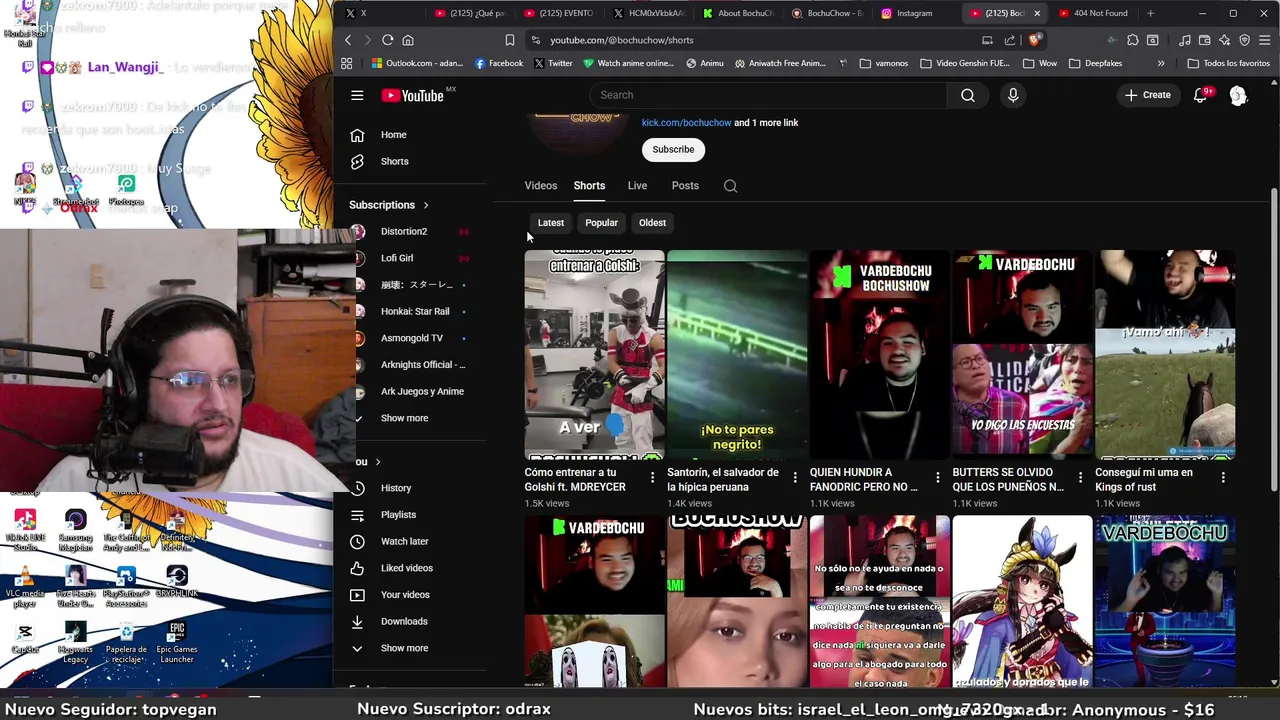Open Downloads in the sidebar

(404, 621)
